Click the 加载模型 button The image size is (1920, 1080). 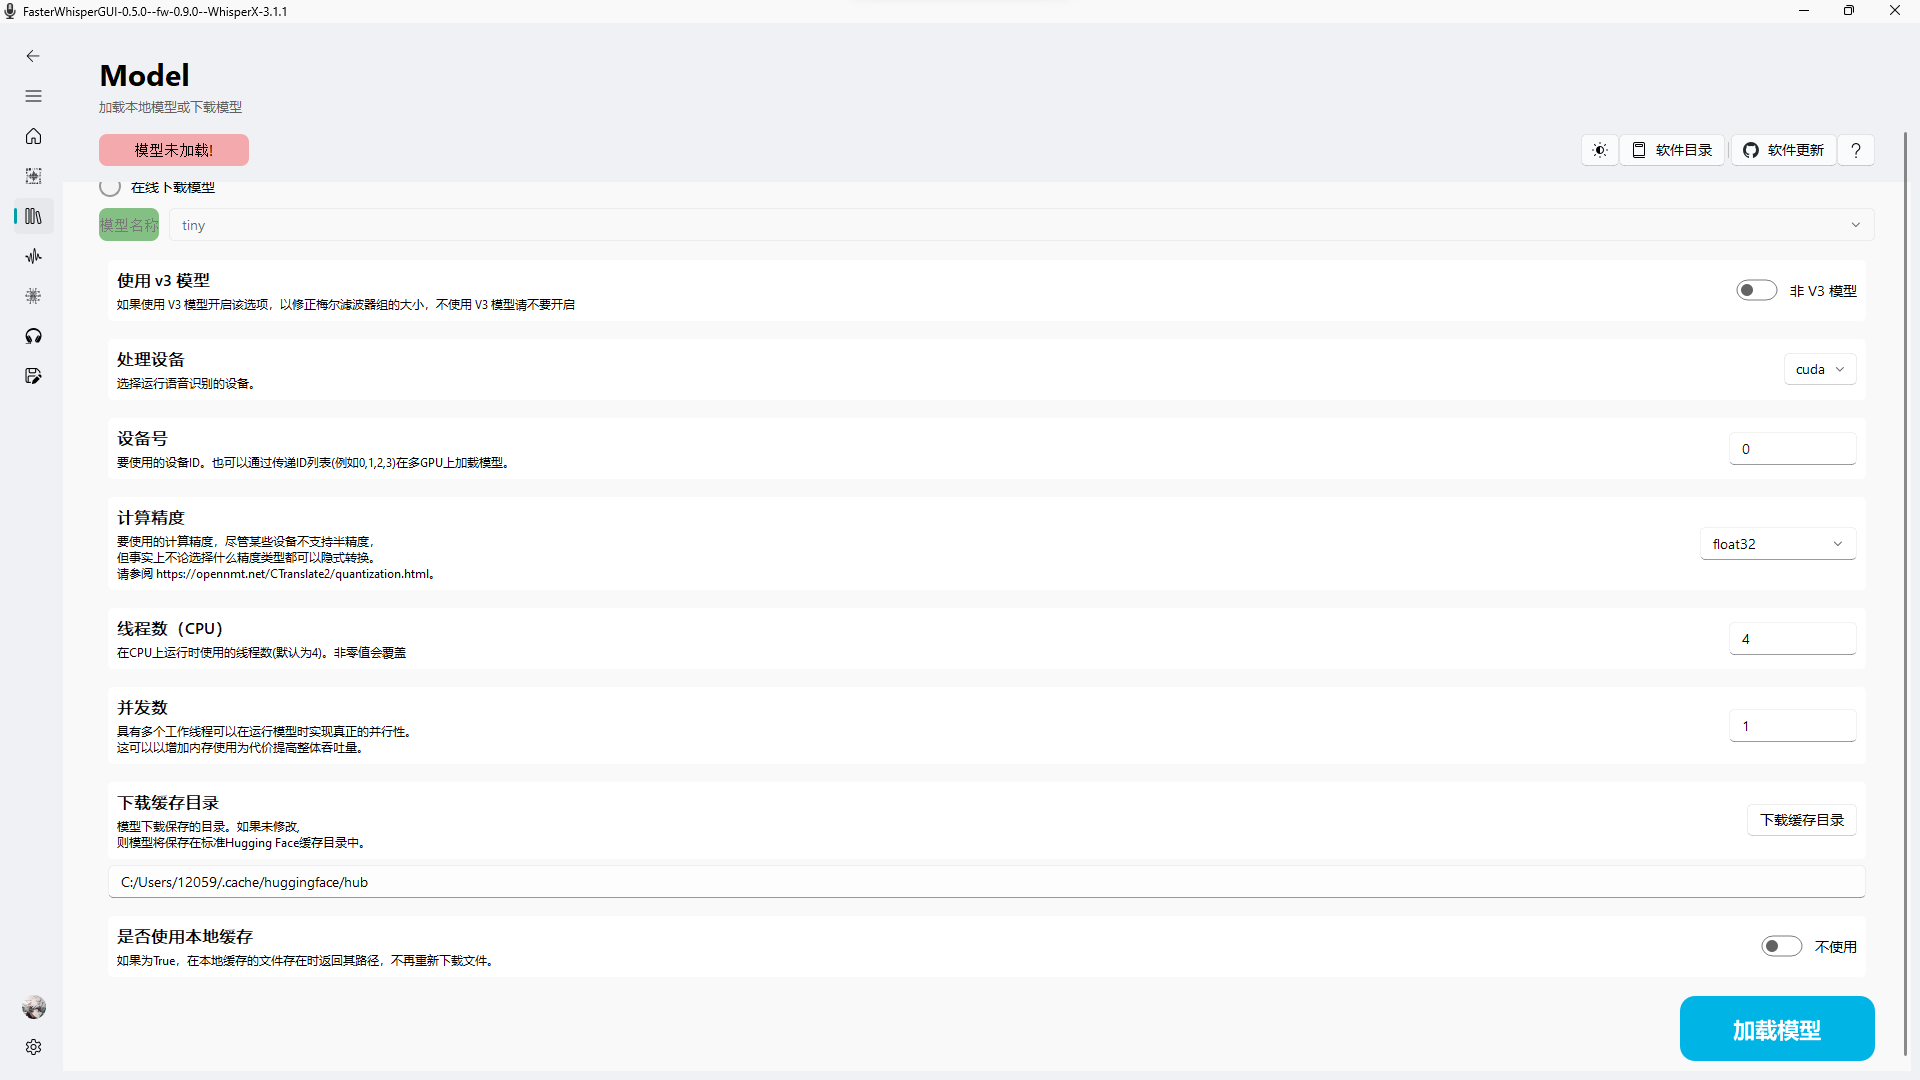tap(1776, 1029)
